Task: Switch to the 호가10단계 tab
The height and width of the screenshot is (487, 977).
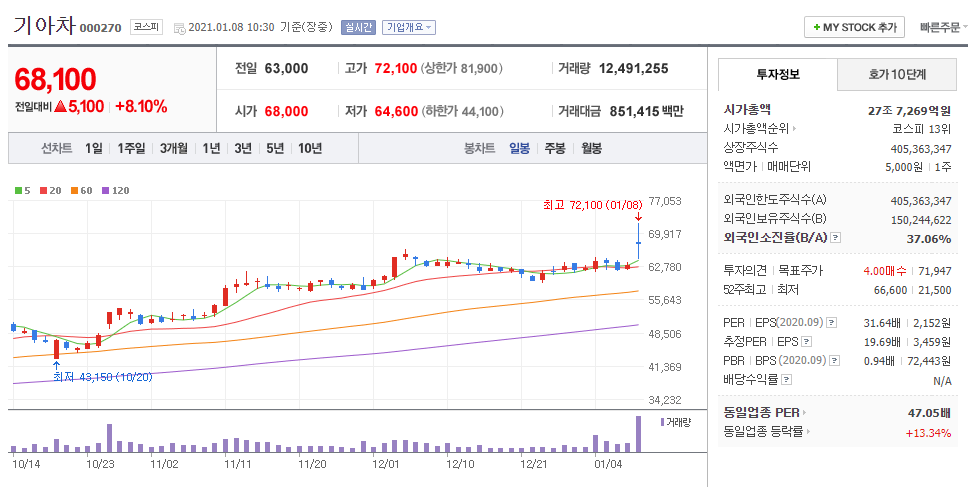Action: point(897,75)
